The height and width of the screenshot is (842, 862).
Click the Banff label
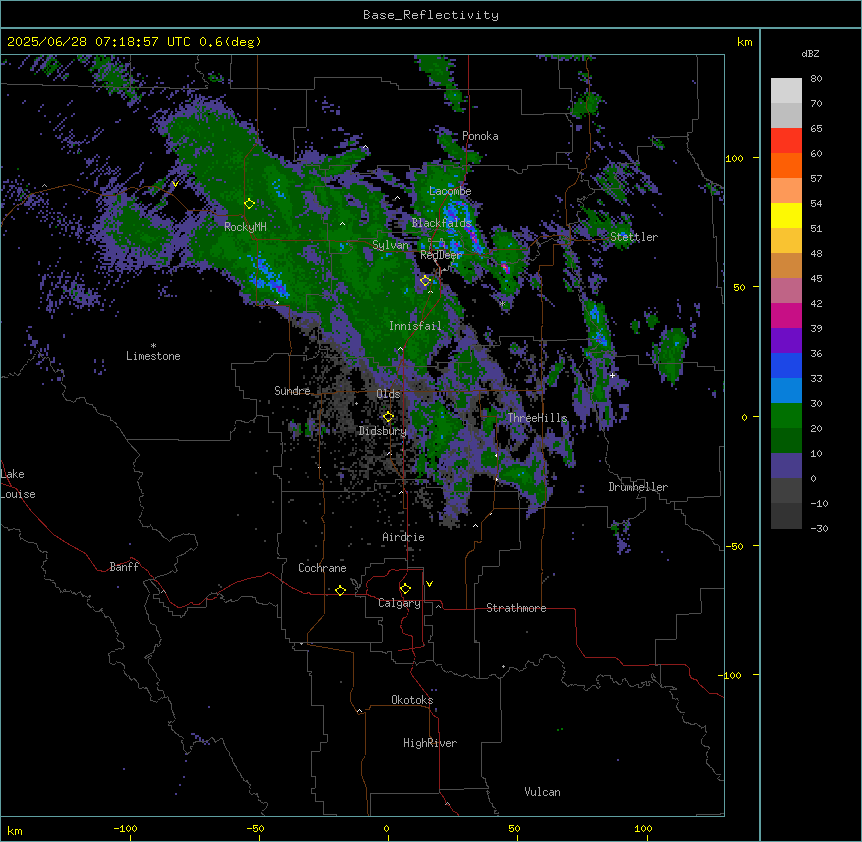pos(124,567)
